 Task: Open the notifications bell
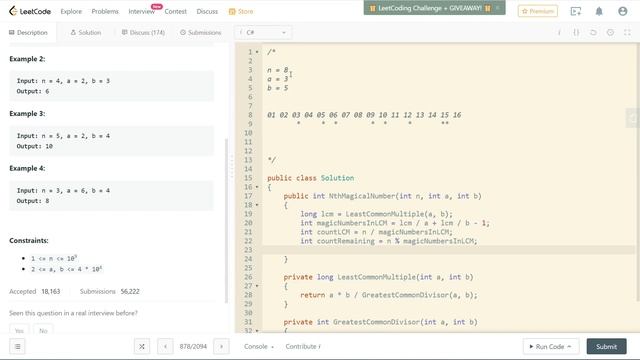click(599, 11)
